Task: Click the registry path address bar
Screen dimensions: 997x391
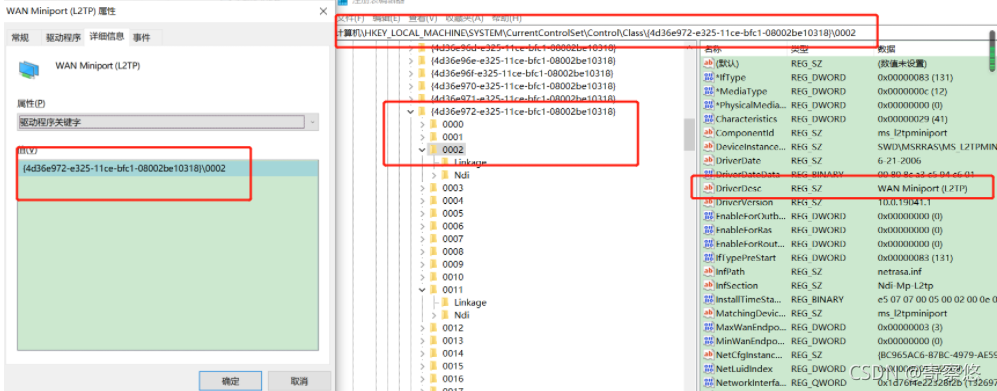Action: tap(607, 32)
